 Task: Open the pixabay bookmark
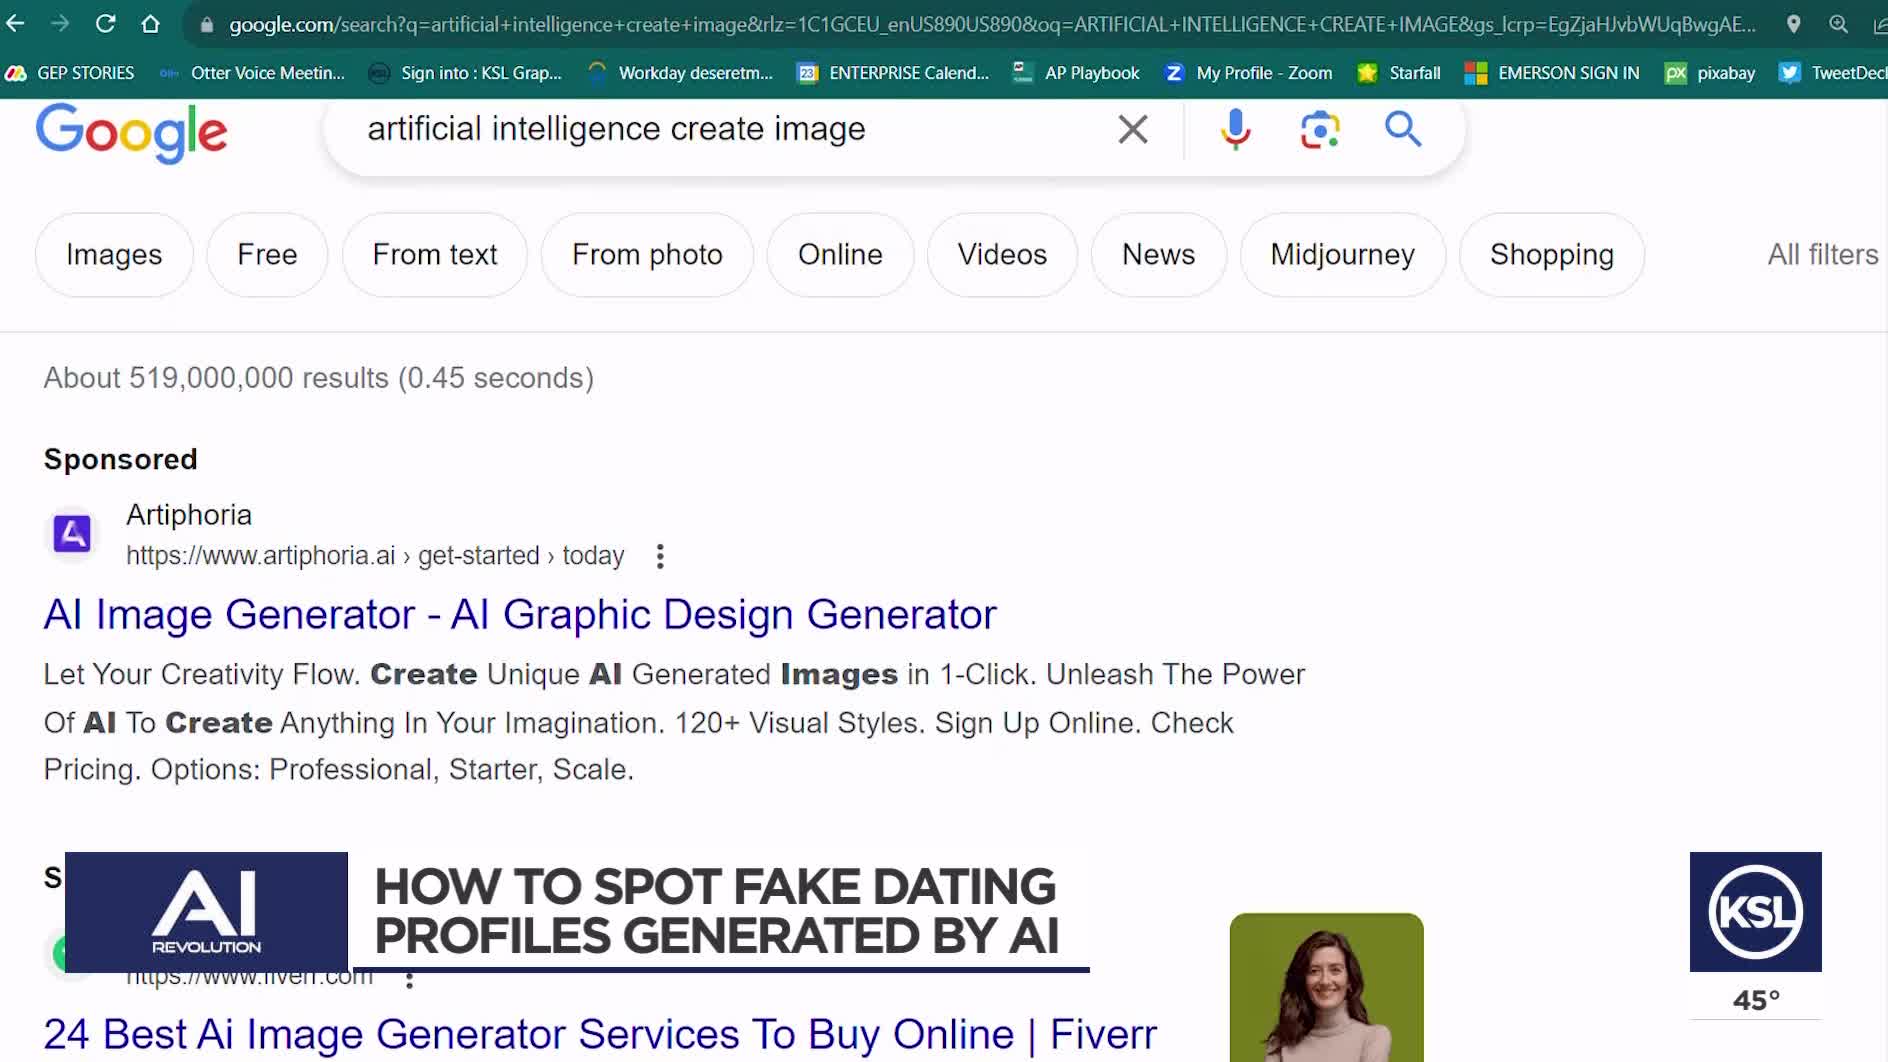pyautogui.click(x=1710, y=73)
